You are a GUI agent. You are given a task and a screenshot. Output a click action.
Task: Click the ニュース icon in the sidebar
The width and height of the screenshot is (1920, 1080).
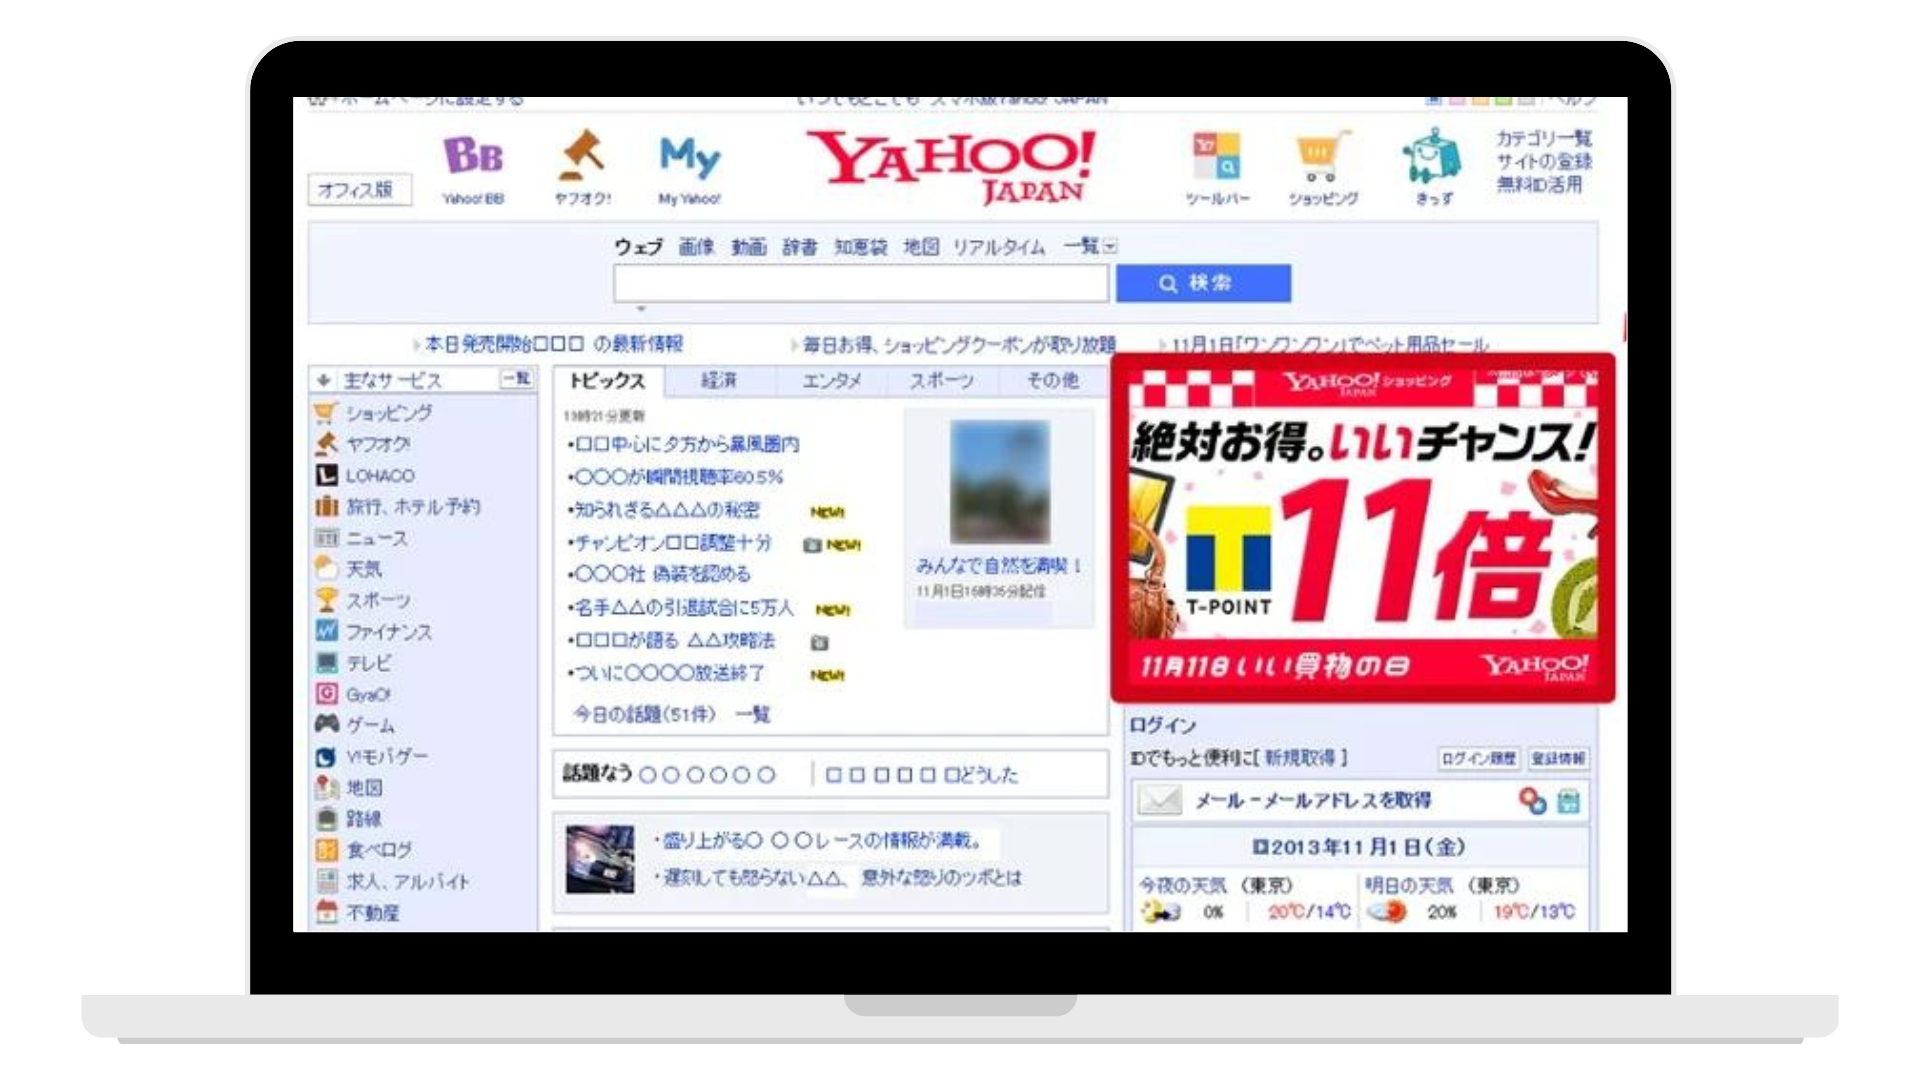click(326, 538)
